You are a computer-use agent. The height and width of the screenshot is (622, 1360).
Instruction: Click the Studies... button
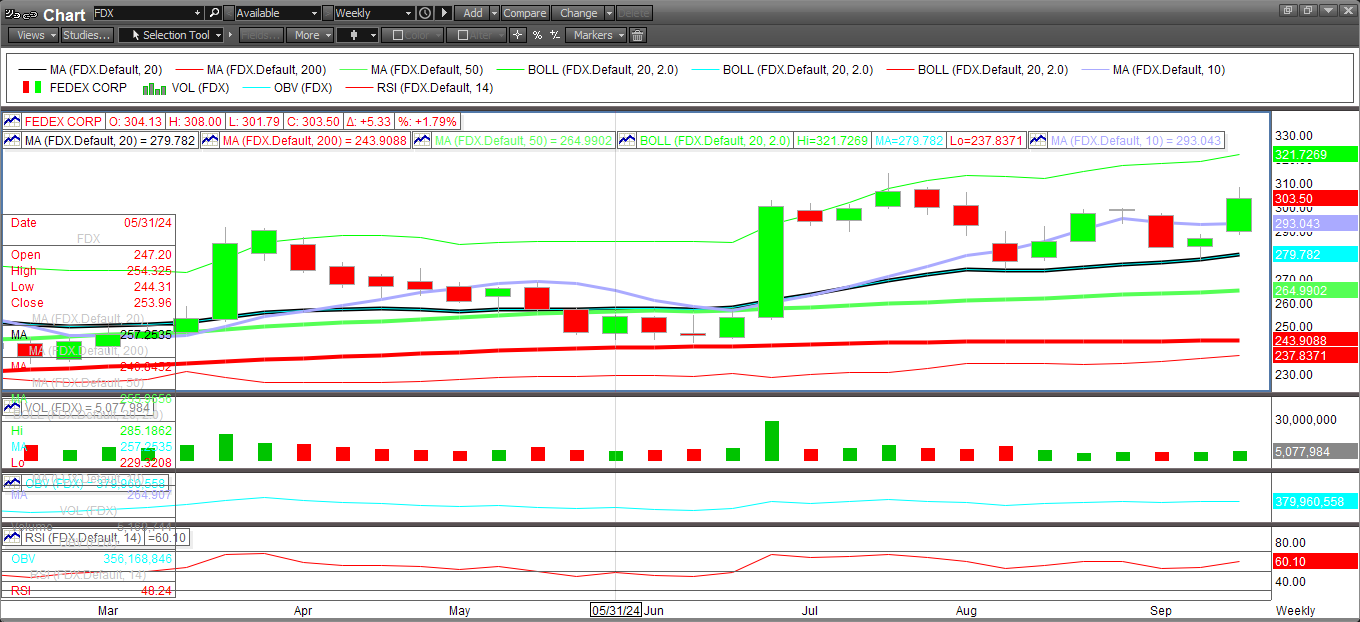(x=86, y=35)
